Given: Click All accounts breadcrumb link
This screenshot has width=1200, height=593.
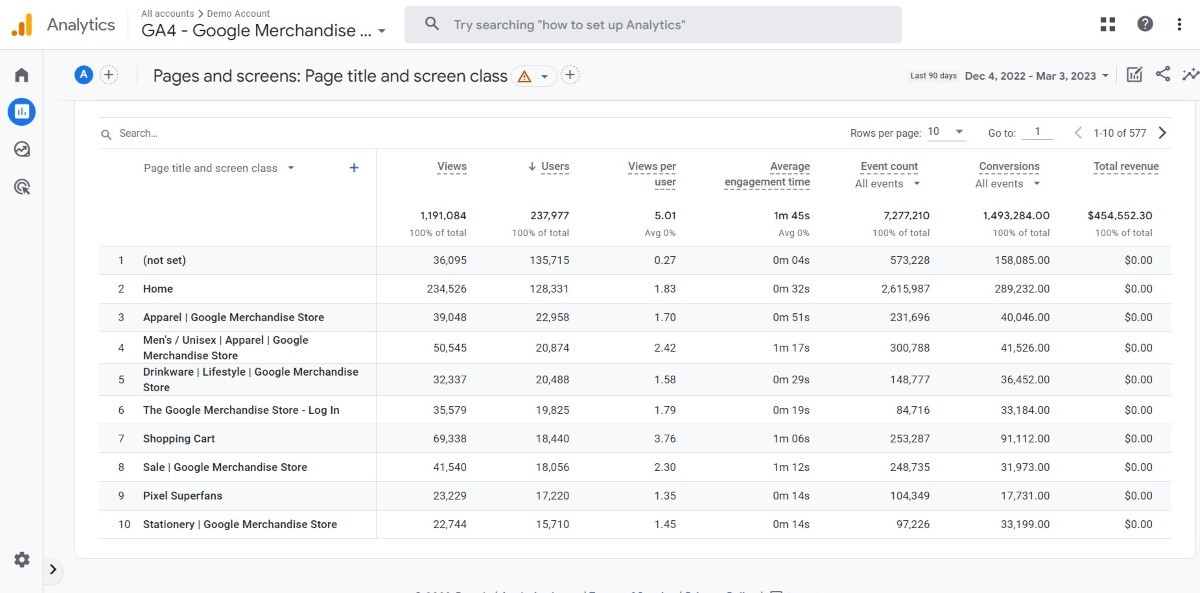Looking at the screenshot, I should coord(167,13).
